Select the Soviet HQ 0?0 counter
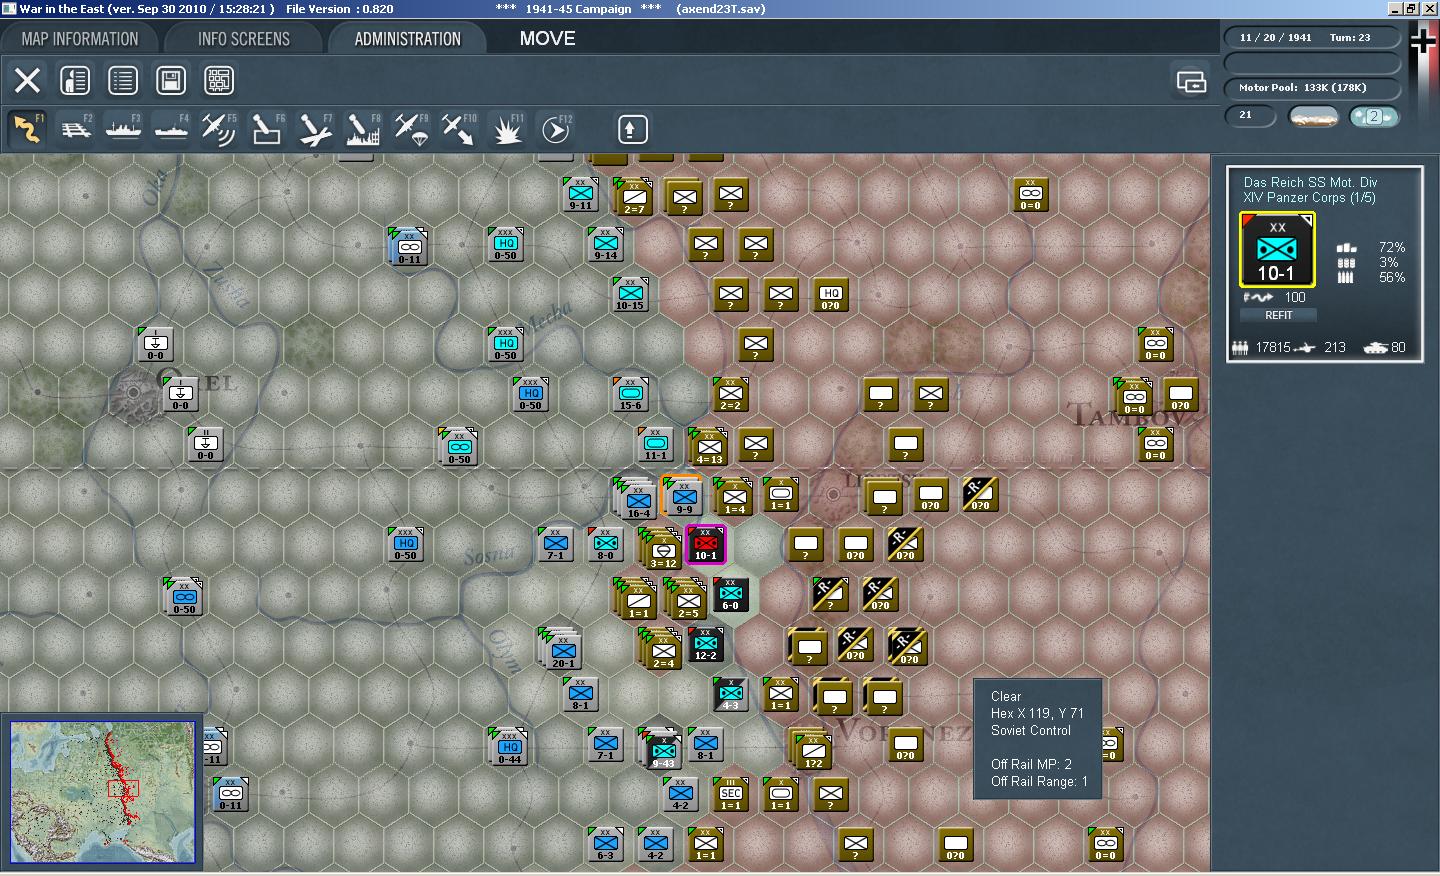 pos(831,294)
